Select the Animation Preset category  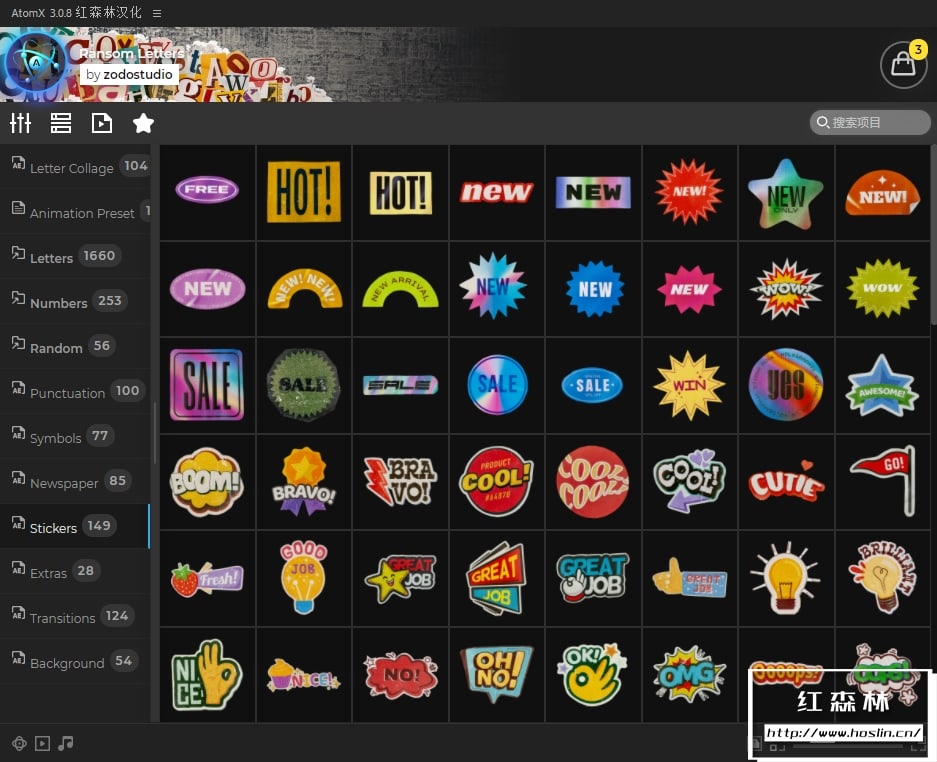[x=75, y=211]
